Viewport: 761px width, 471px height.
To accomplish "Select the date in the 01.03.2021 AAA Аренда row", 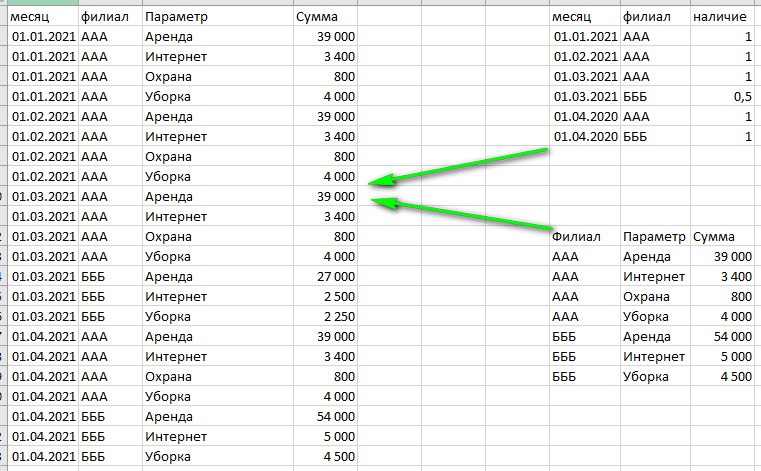I will (44, 197).
